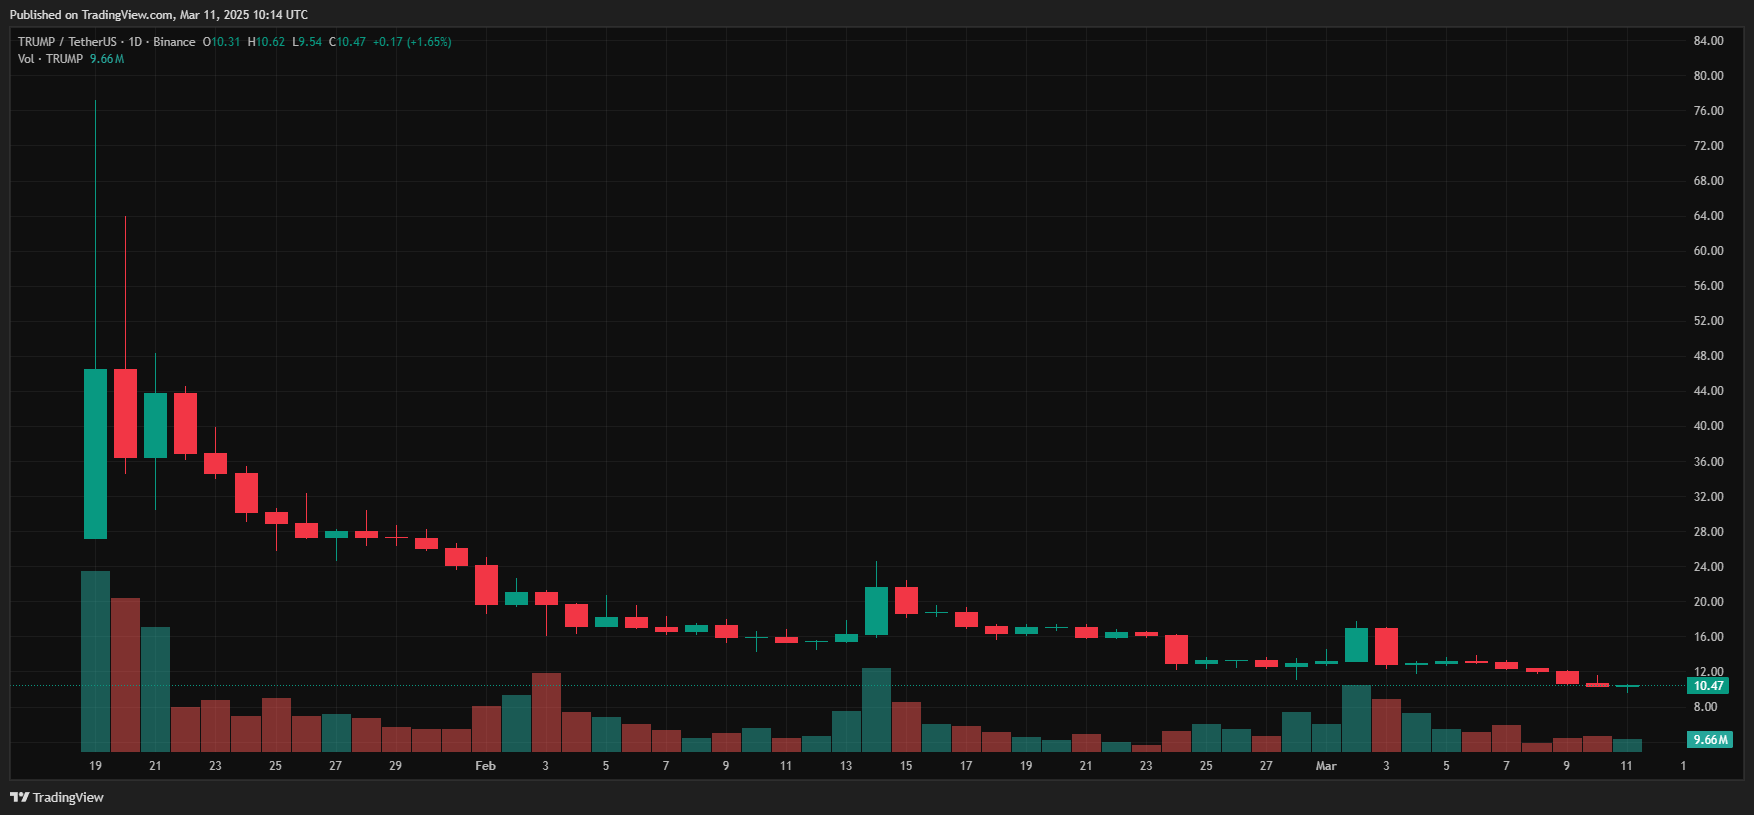Click the green candle on Feb 14
This screenshot has height=815, width=1754.
pos(876,611)
